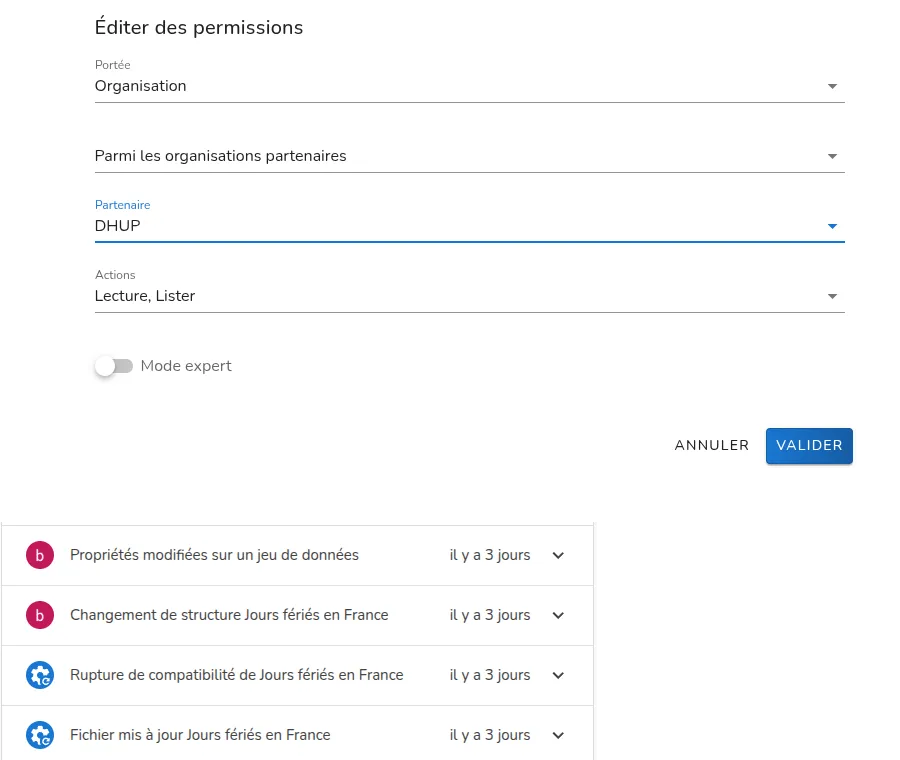Click the VALIDER button
The height and width of the screenshot is (760, 900).
[809, 445]
